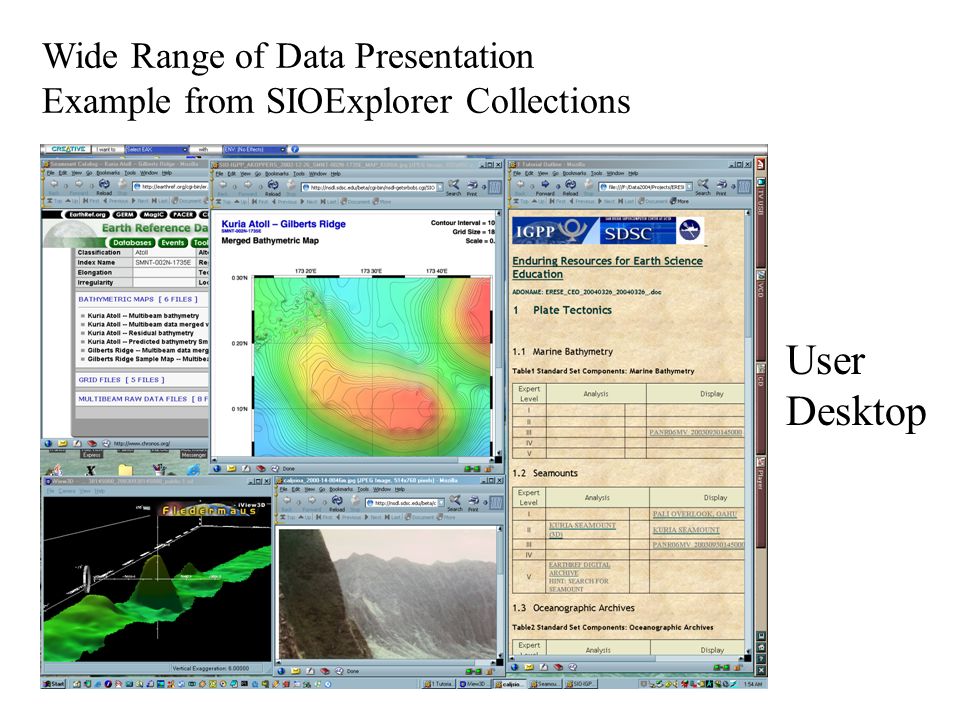Open Enduring Resources for Earth Science Education link

click(607, 268)
